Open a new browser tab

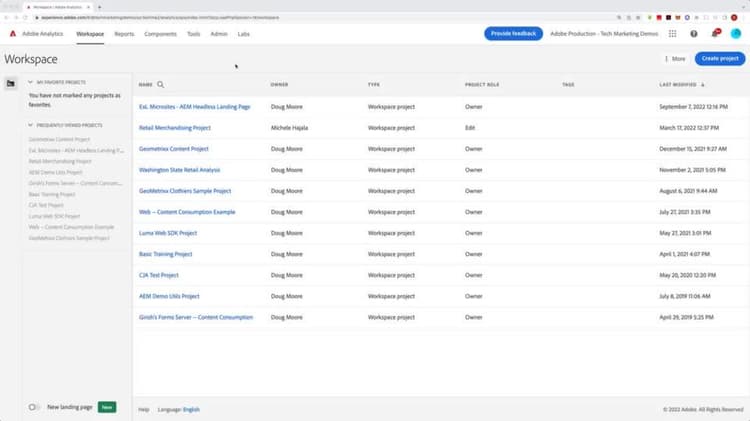pyautogui.click(x=99, y=7)
